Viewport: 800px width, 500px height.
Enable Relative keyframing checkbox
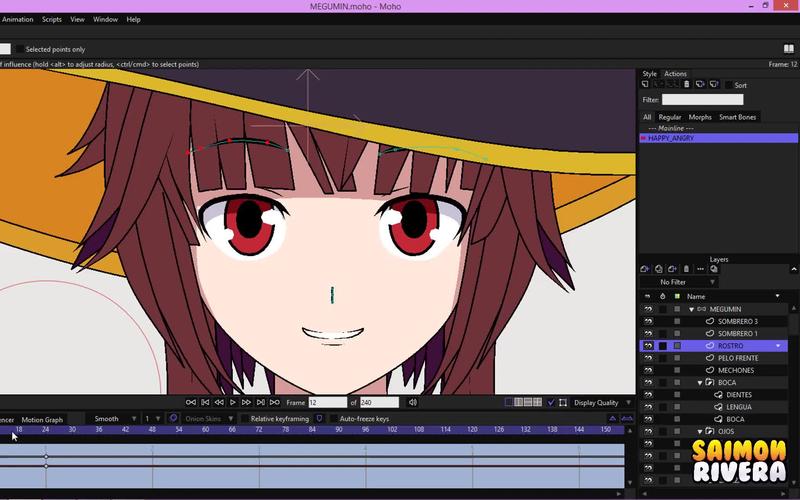click(x=245, y=419)
